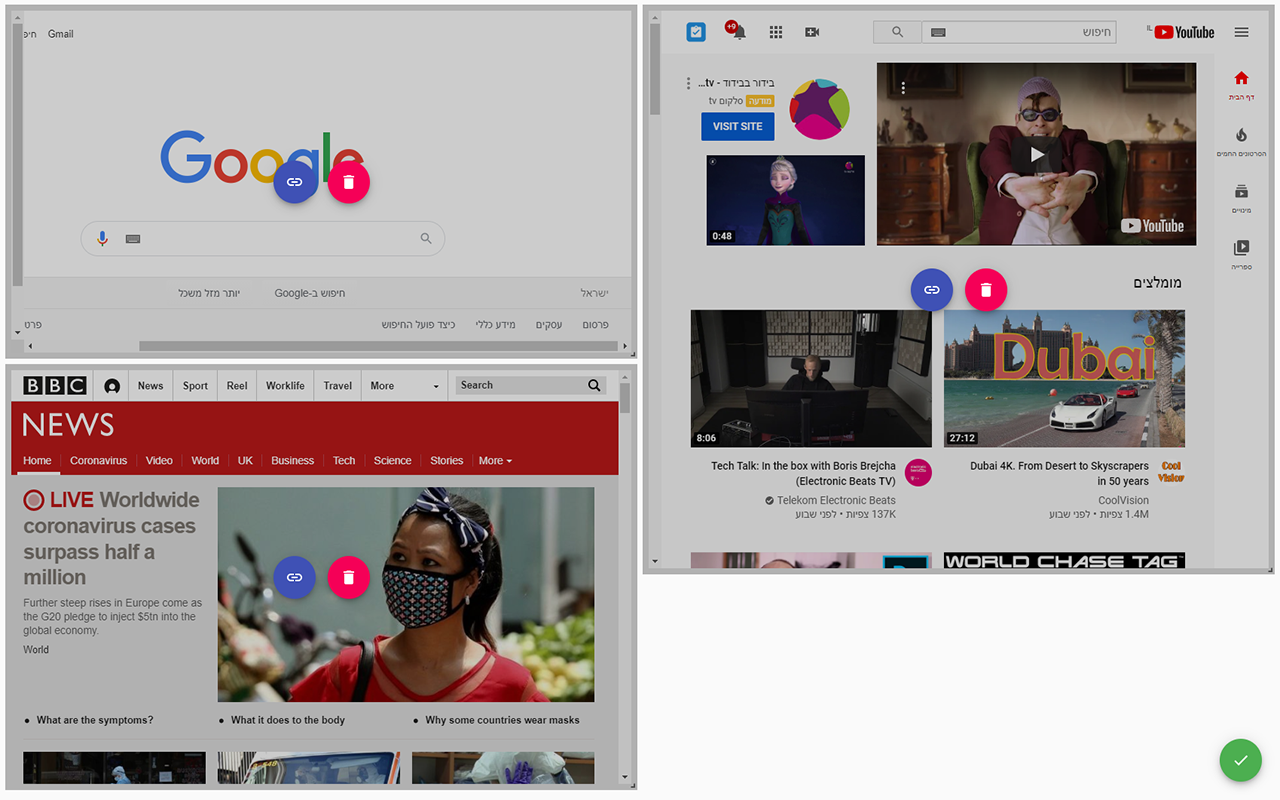Open the Google apps grid on YouTube toolbar
The height and width of the screenshot is (800, 1280).
point(775,31)
